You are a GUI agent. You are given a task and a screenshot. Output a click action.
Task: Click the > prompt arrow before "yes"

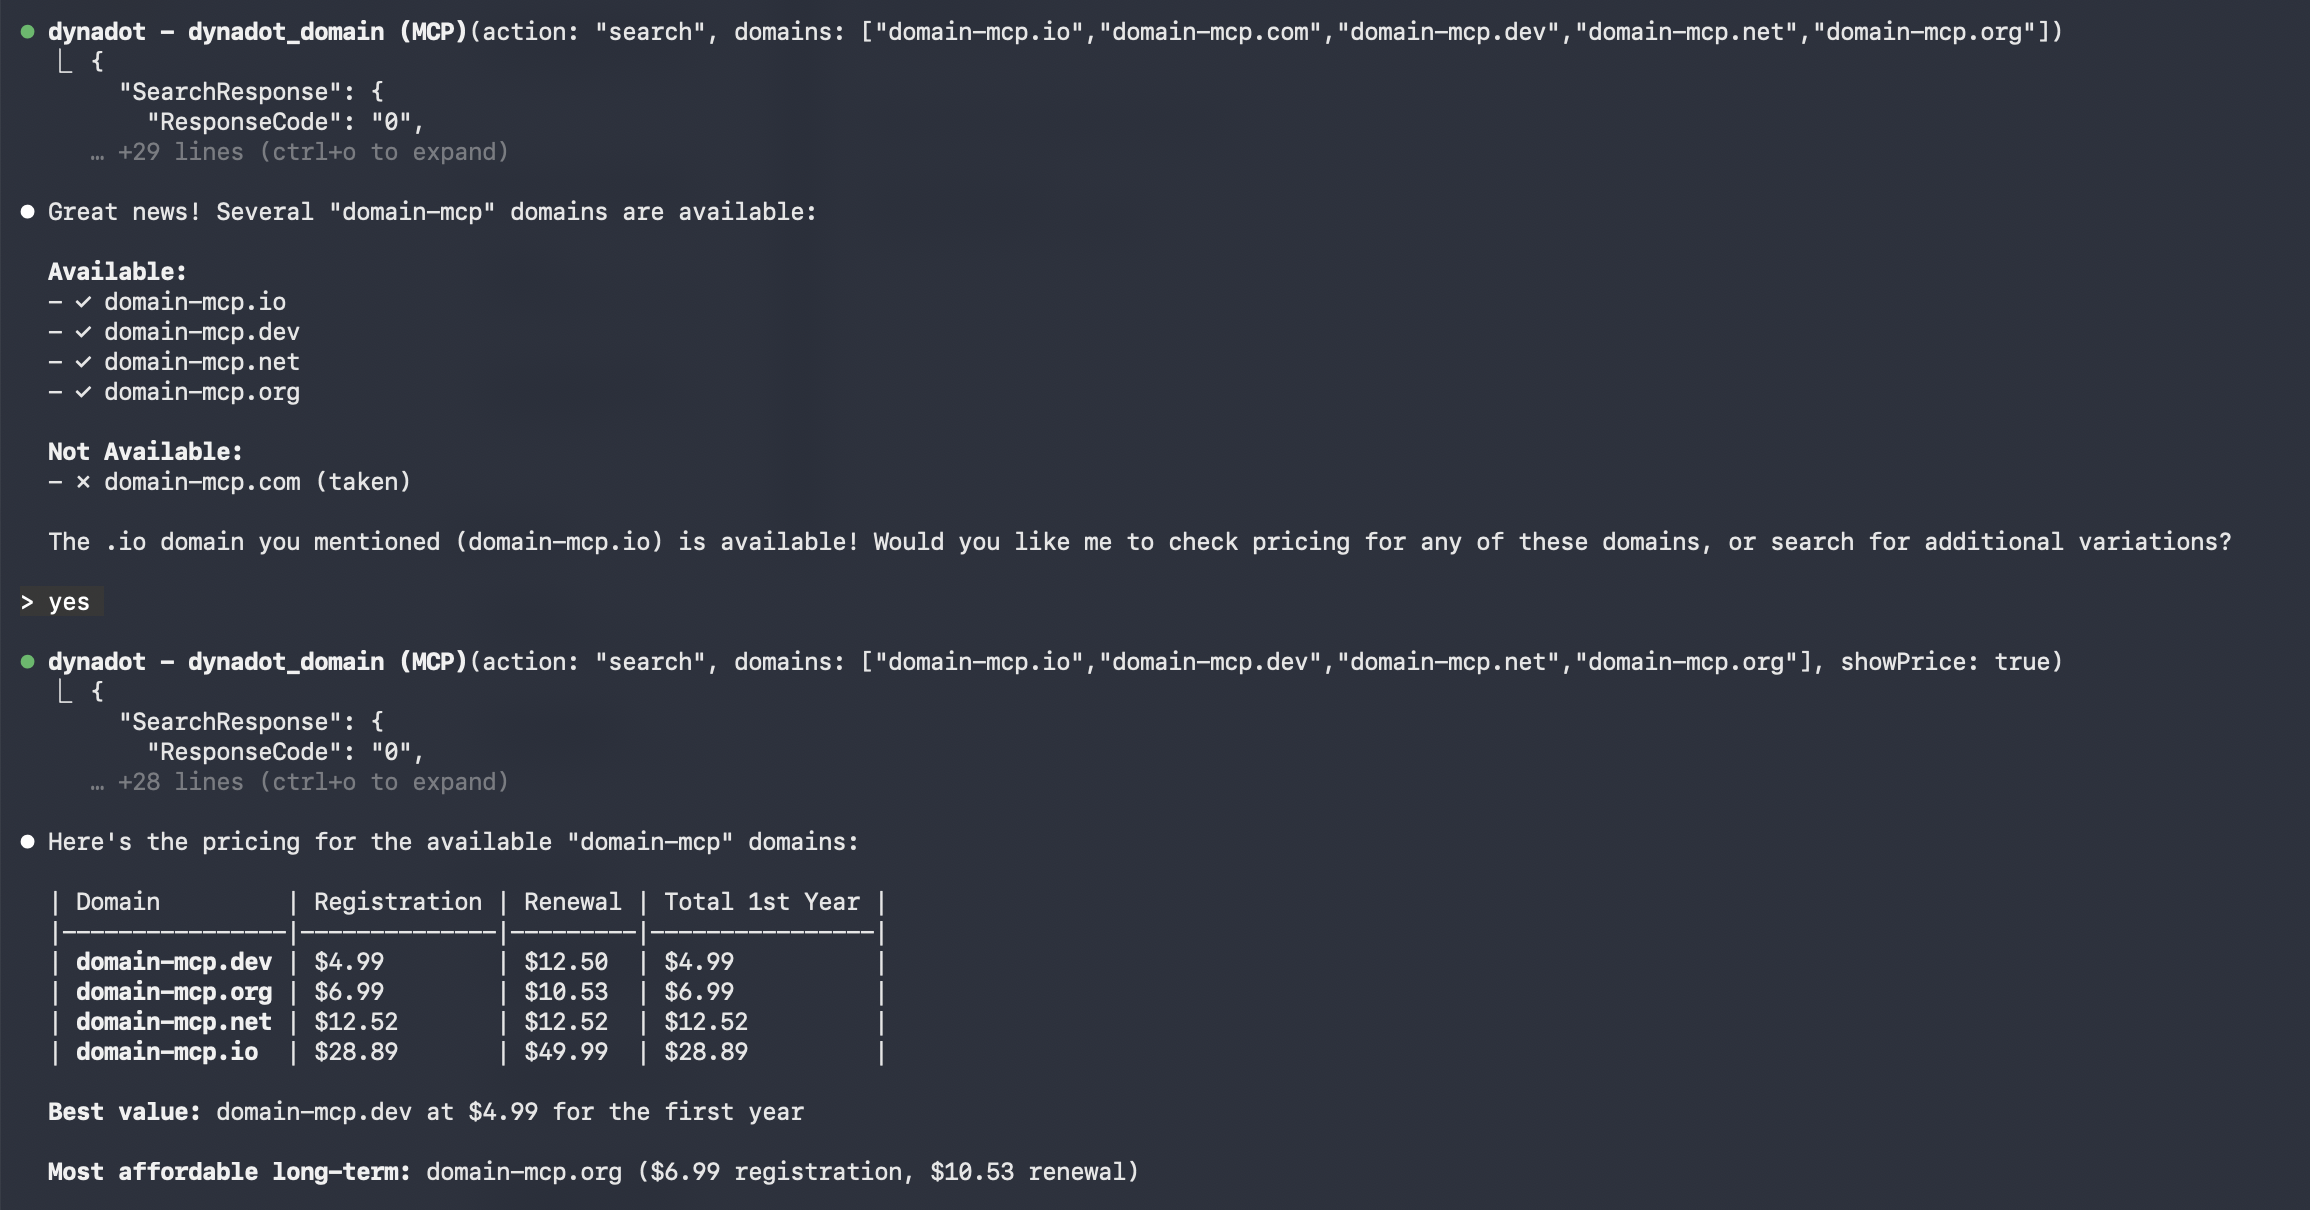pos(27,602)
